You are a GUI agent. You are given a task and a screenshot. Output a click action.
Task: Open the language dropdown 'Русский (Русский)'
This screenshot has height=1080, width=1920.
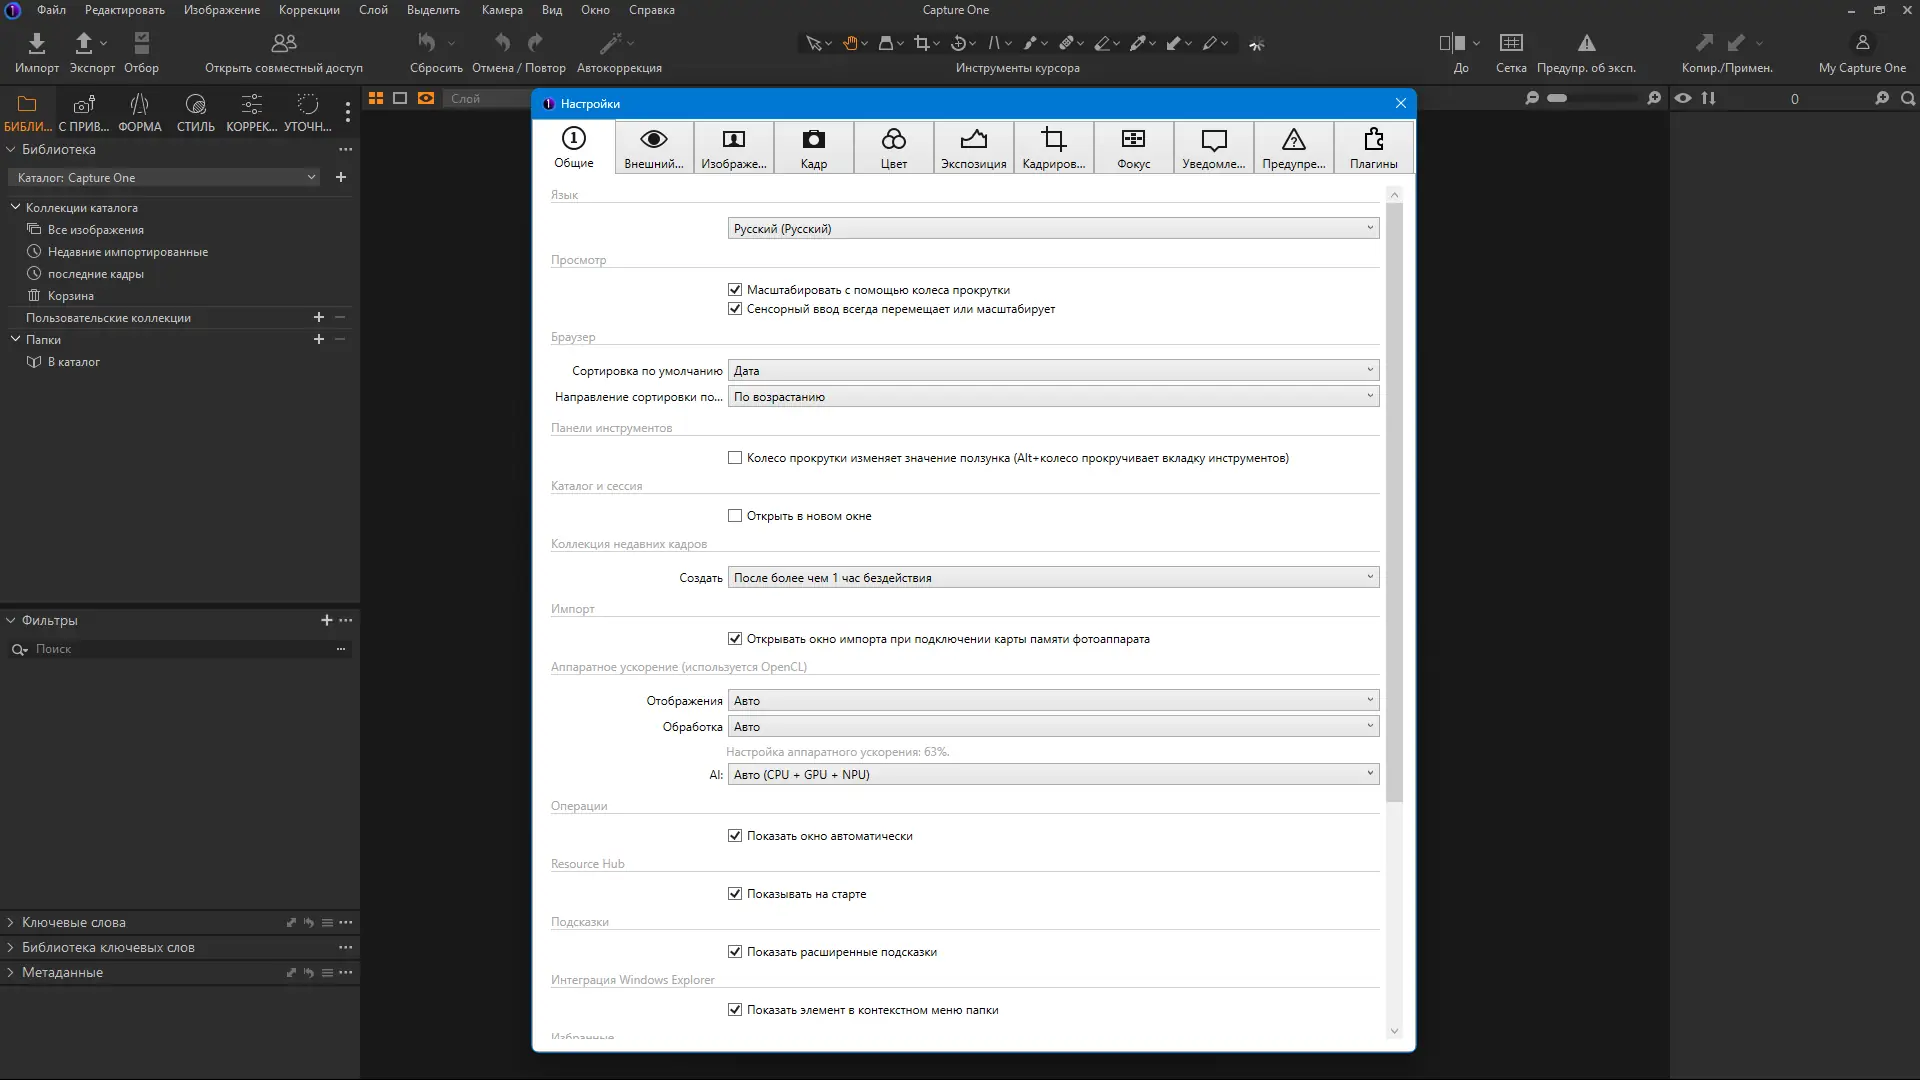tap(1053, 229)
